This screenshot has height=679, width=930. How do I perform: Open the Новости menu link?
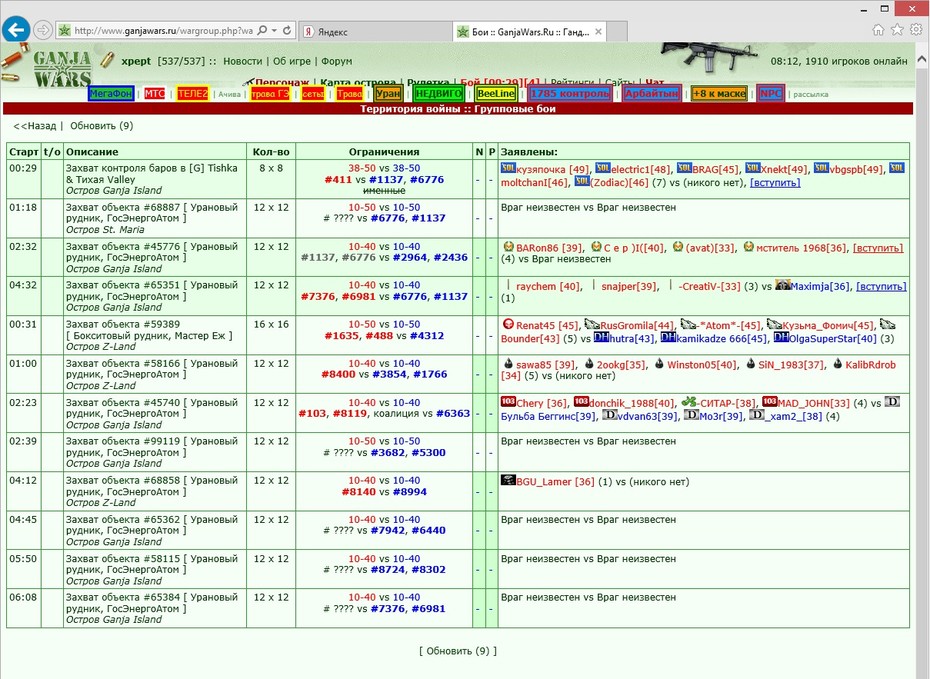pos(243,61)
